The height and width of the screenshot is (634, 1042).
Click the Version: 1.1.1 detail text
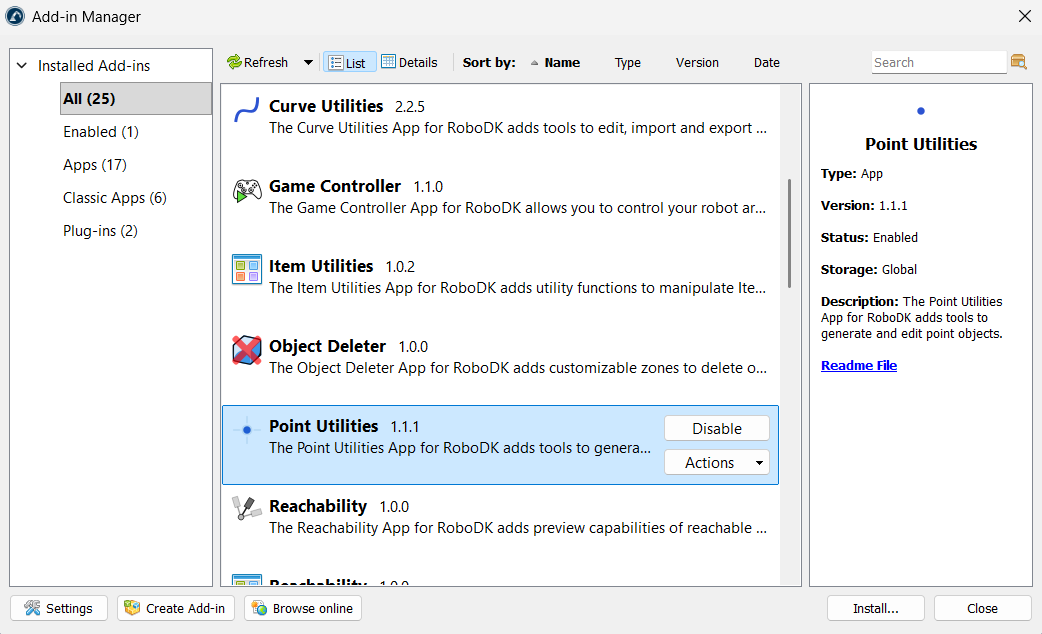coord(864,206)
